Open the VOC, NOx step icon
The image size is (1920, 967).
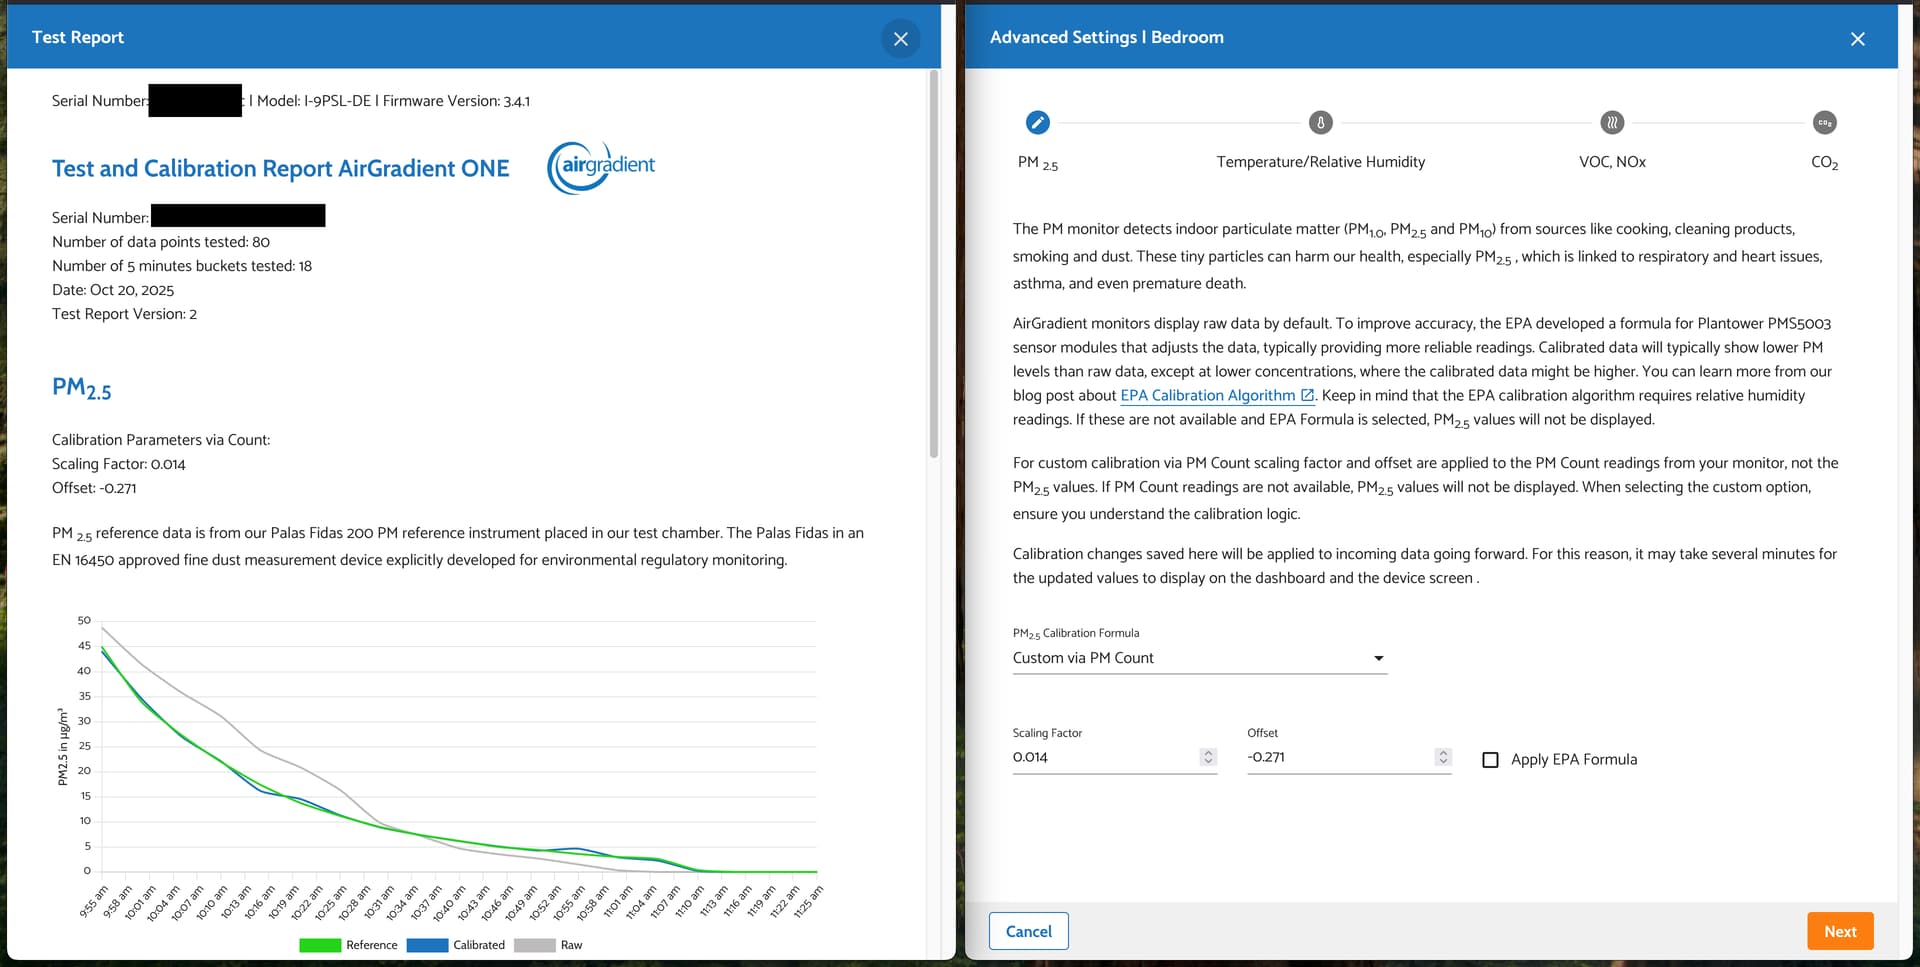click(x=1611, y=123)
